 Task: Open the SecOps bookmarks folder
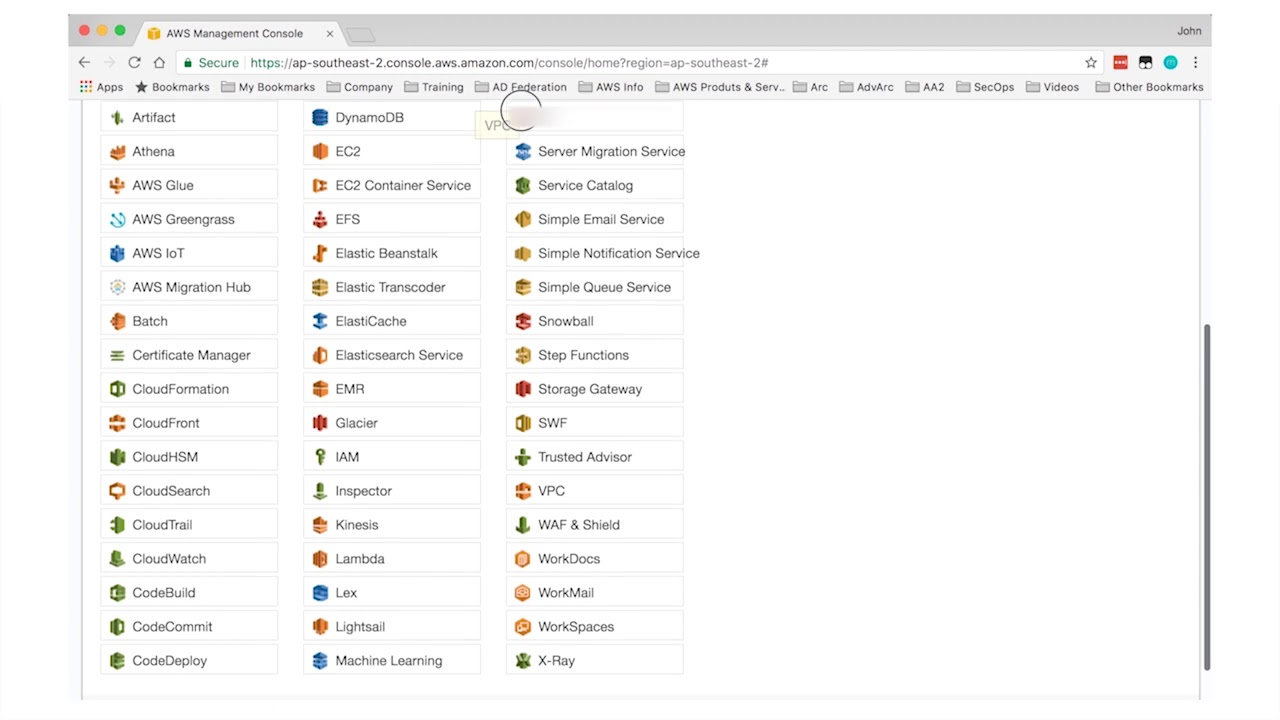point(985,87)
